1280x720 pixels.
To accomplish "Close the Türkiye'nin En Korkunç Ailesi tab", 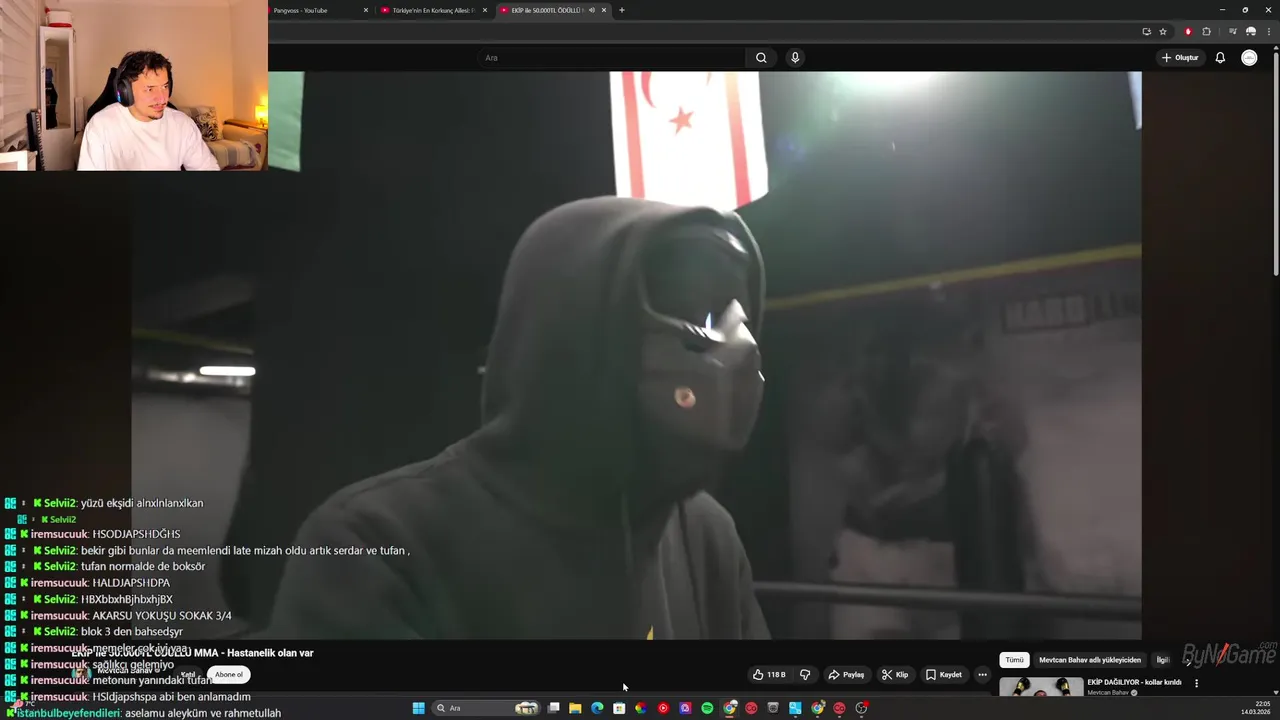I will (x=485, y=10).
